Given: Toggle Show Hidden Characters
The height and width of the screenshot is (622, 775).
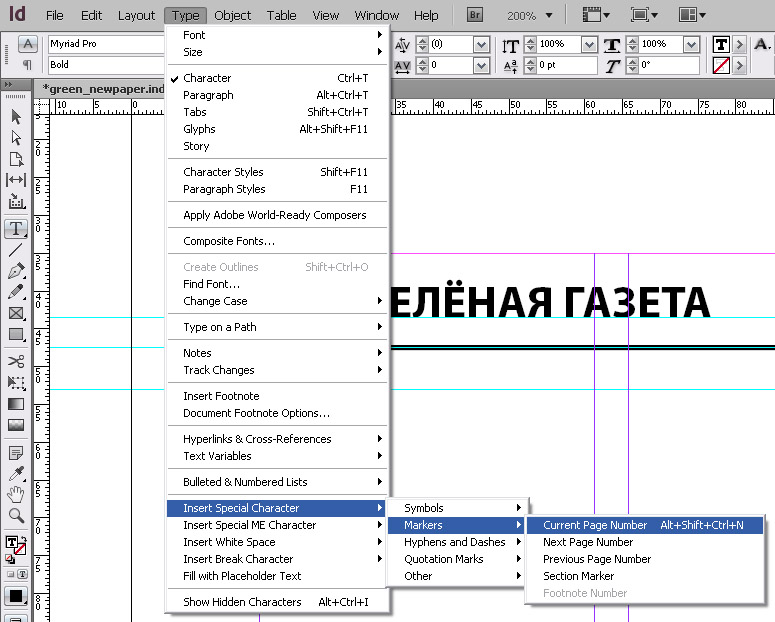Looking at the screenshot, I should click(x=242, y=602).
